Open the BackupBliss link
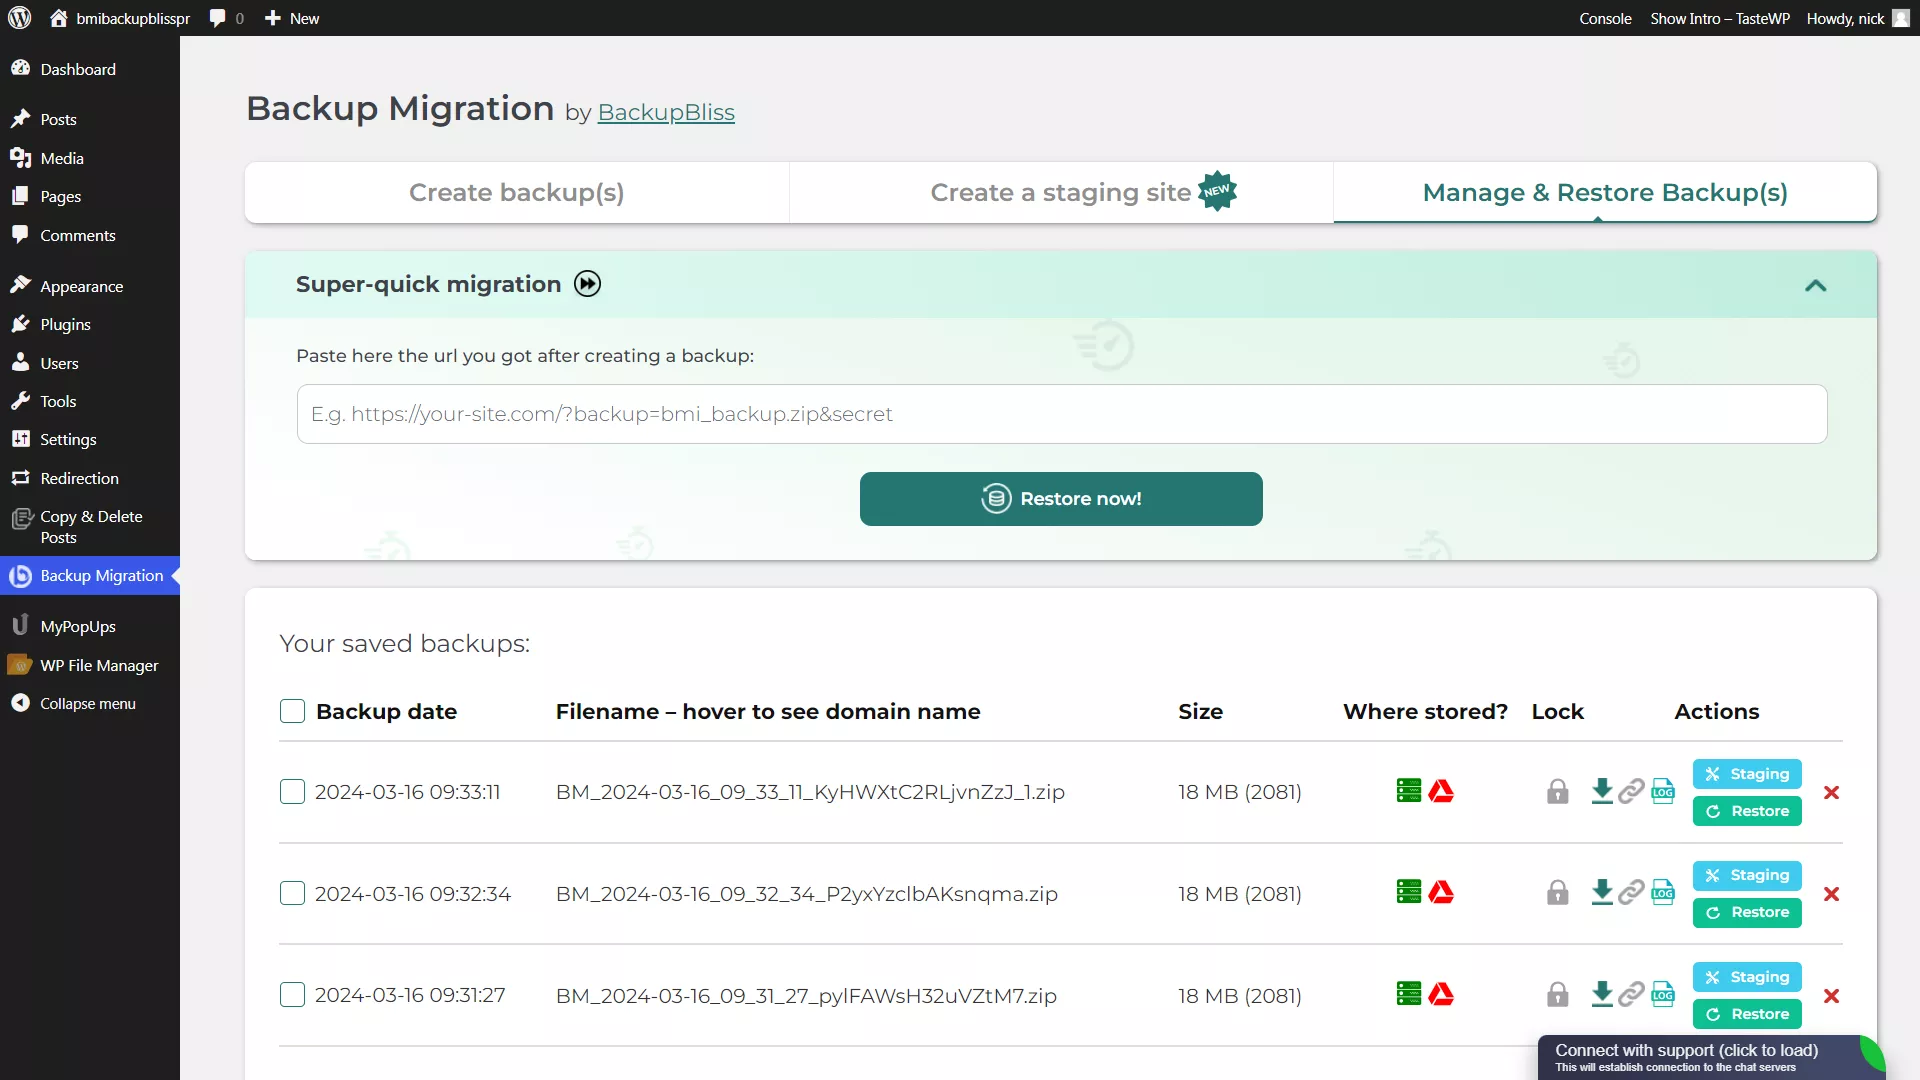Screen dimensions: 1920x1080 665,112
